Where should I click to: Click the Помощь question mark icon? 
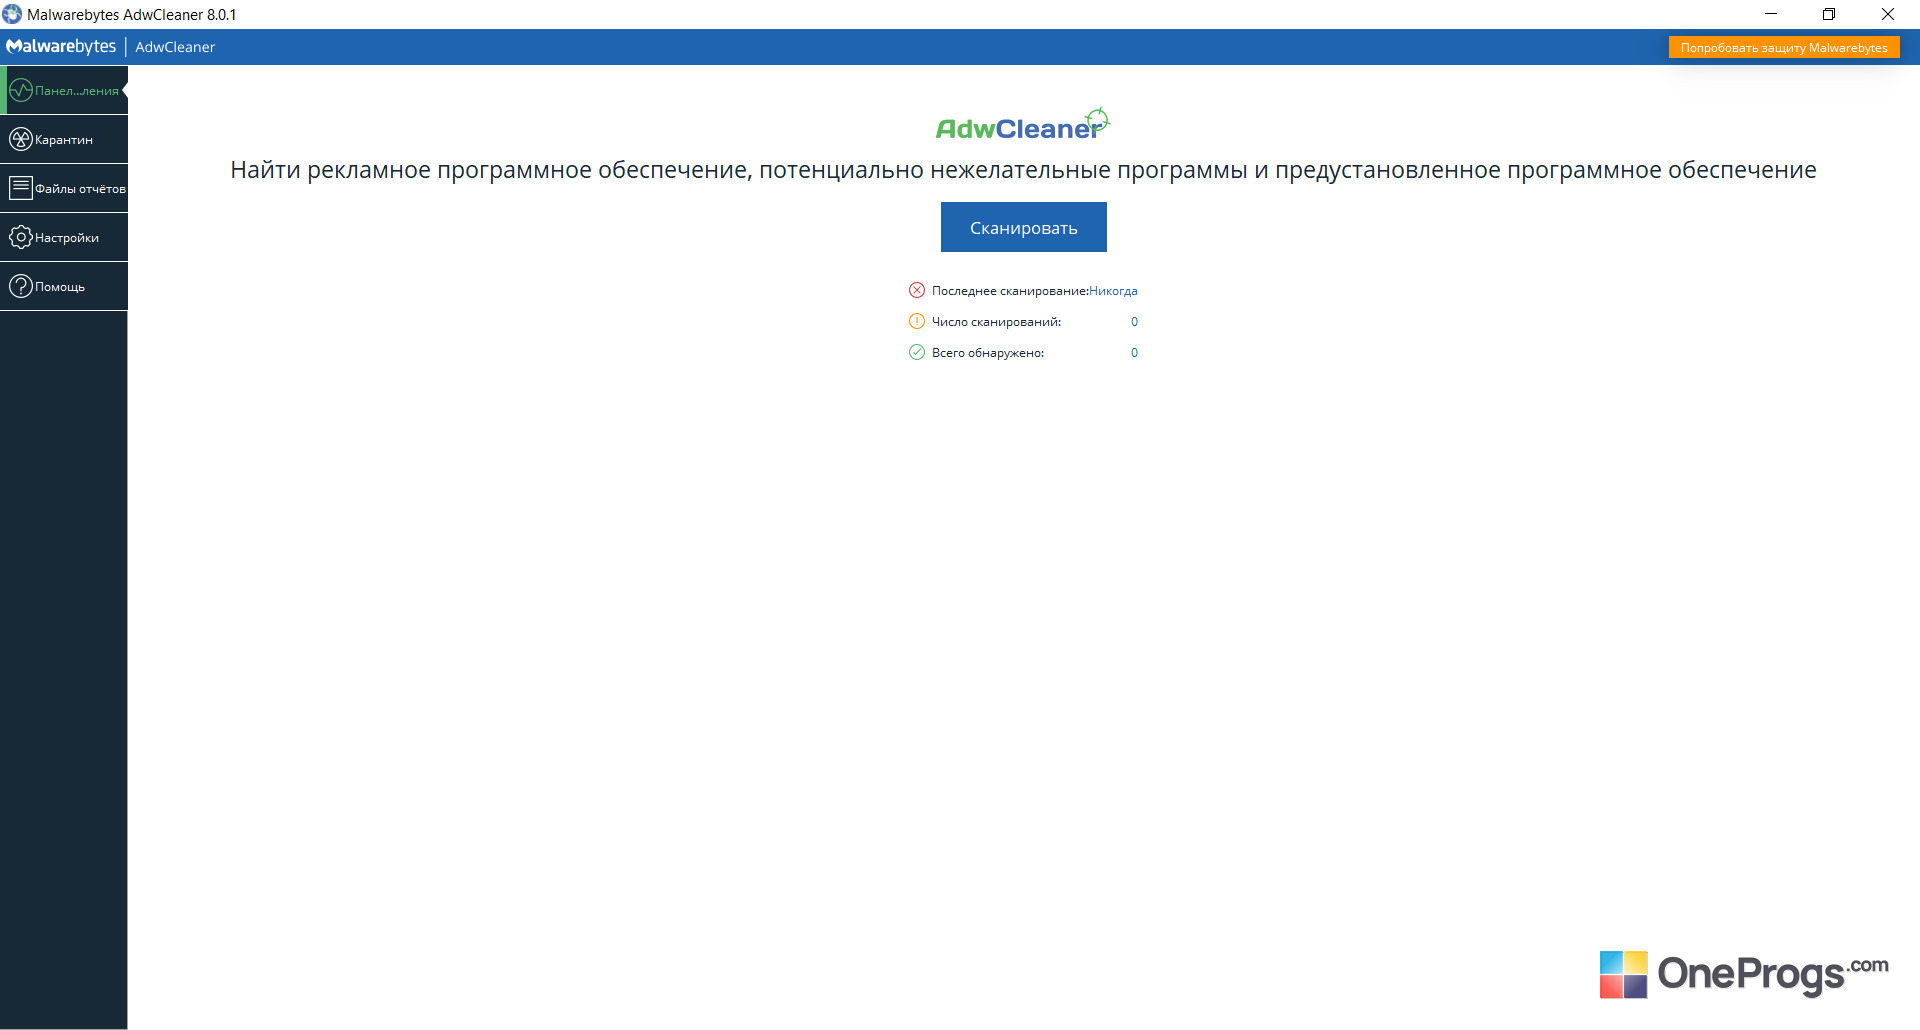tap(20, 286)
